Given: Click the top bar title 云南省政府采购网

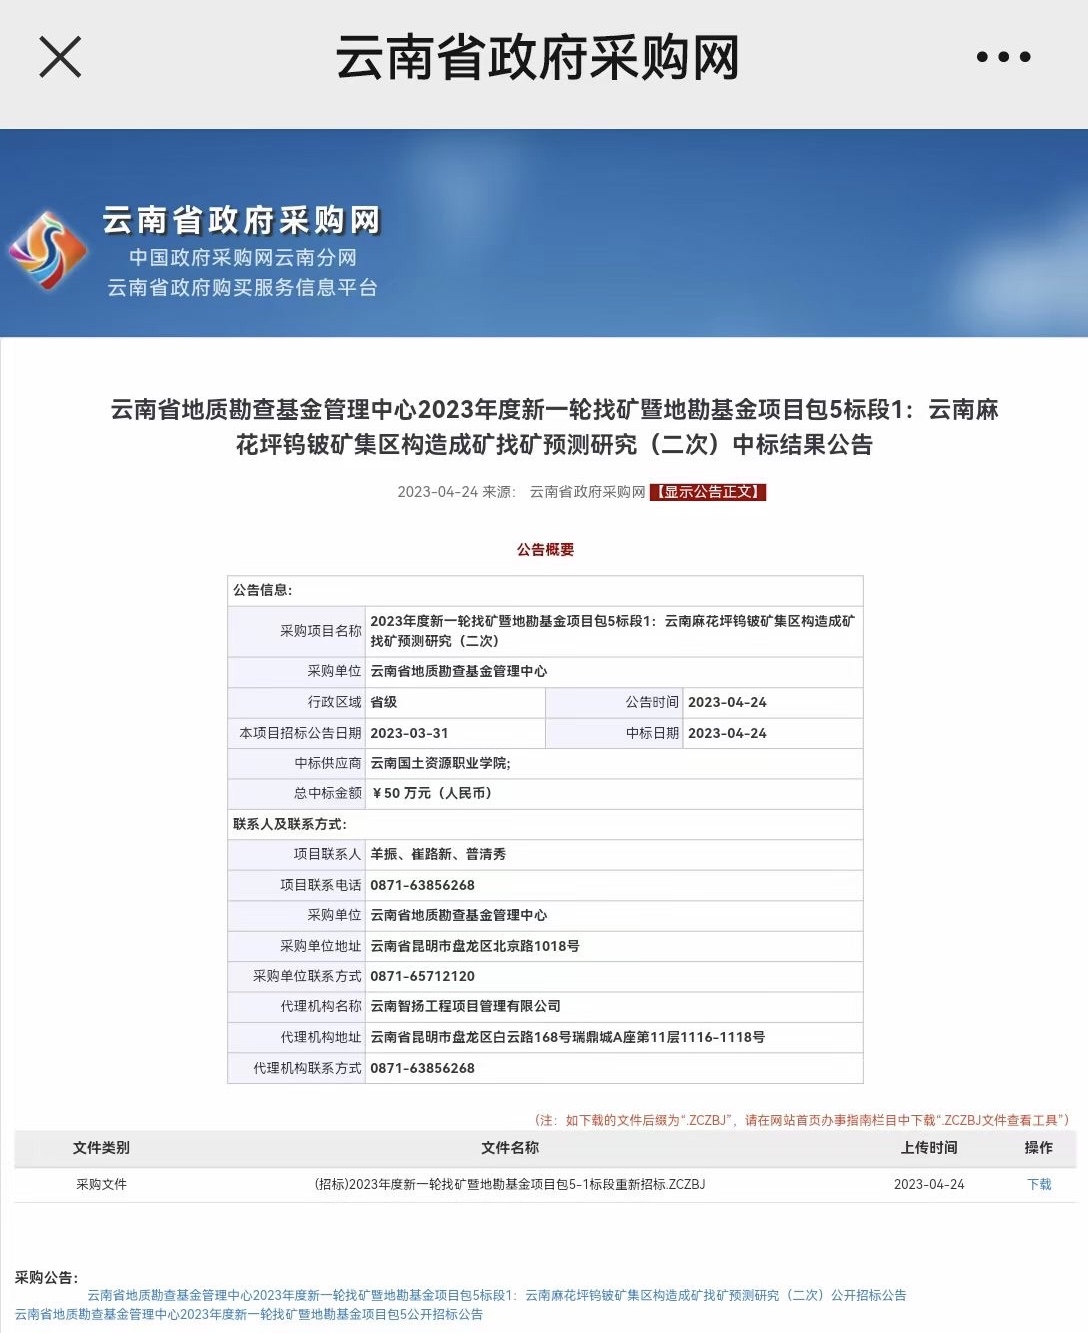Looking at the screenshot, I should [x=537, y=57].
